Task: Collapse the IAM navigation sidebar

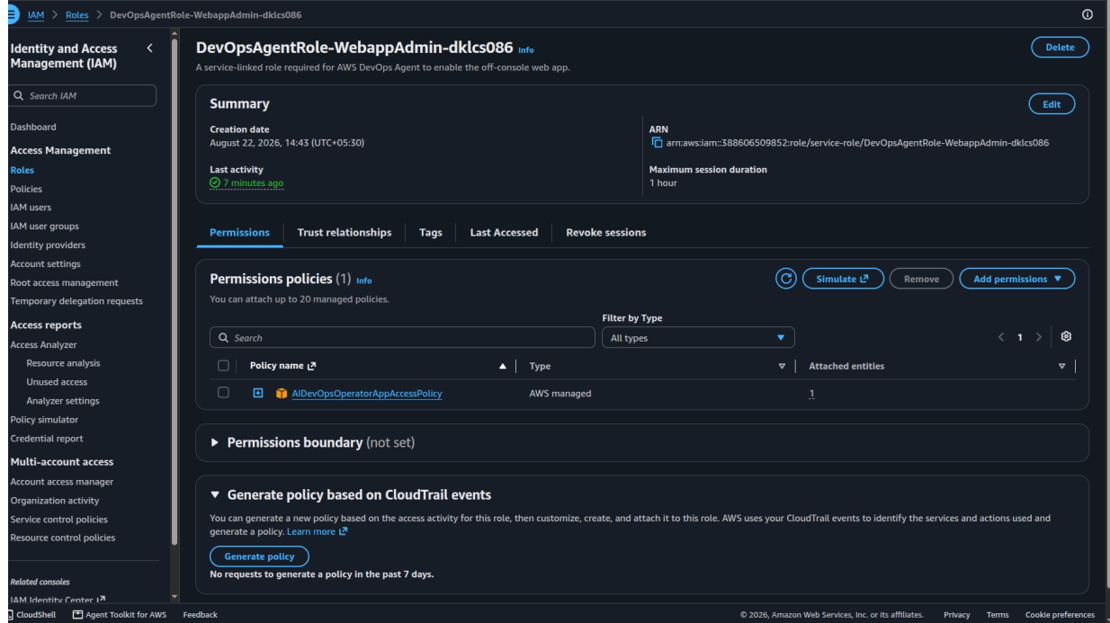Action: point(149,48)
